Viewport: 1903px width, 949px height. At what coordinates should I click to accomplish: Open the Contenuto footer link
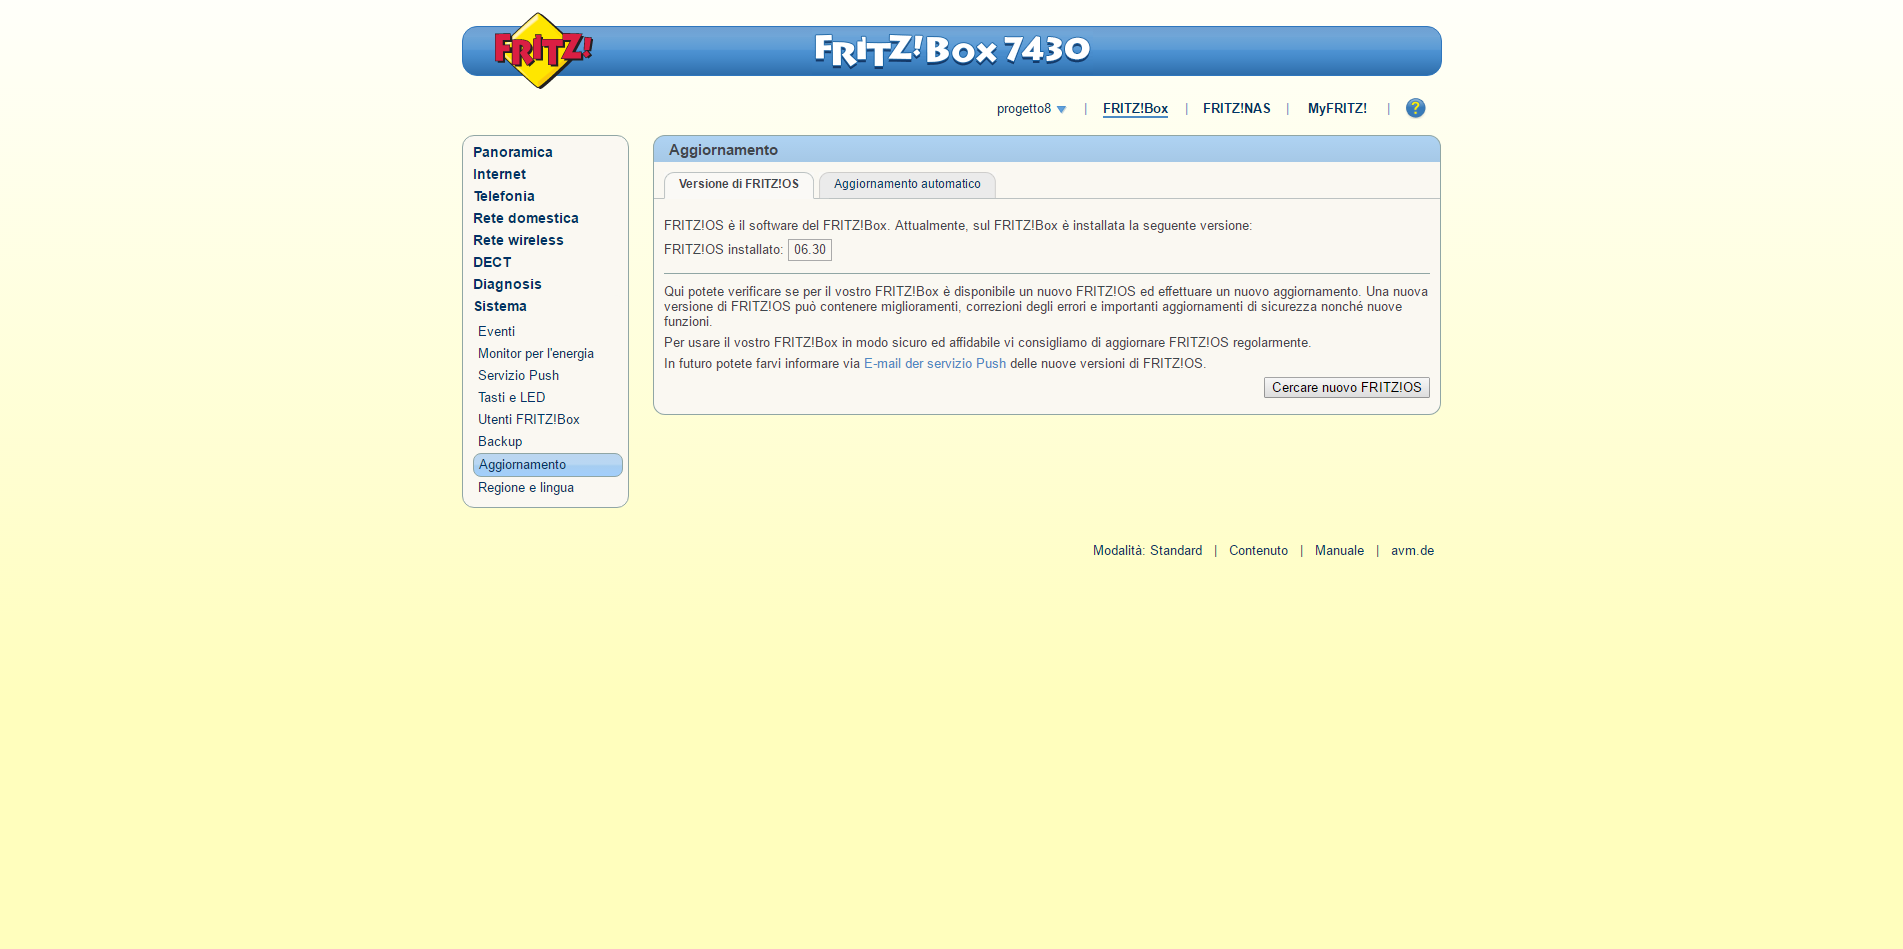click(1258, 550)
